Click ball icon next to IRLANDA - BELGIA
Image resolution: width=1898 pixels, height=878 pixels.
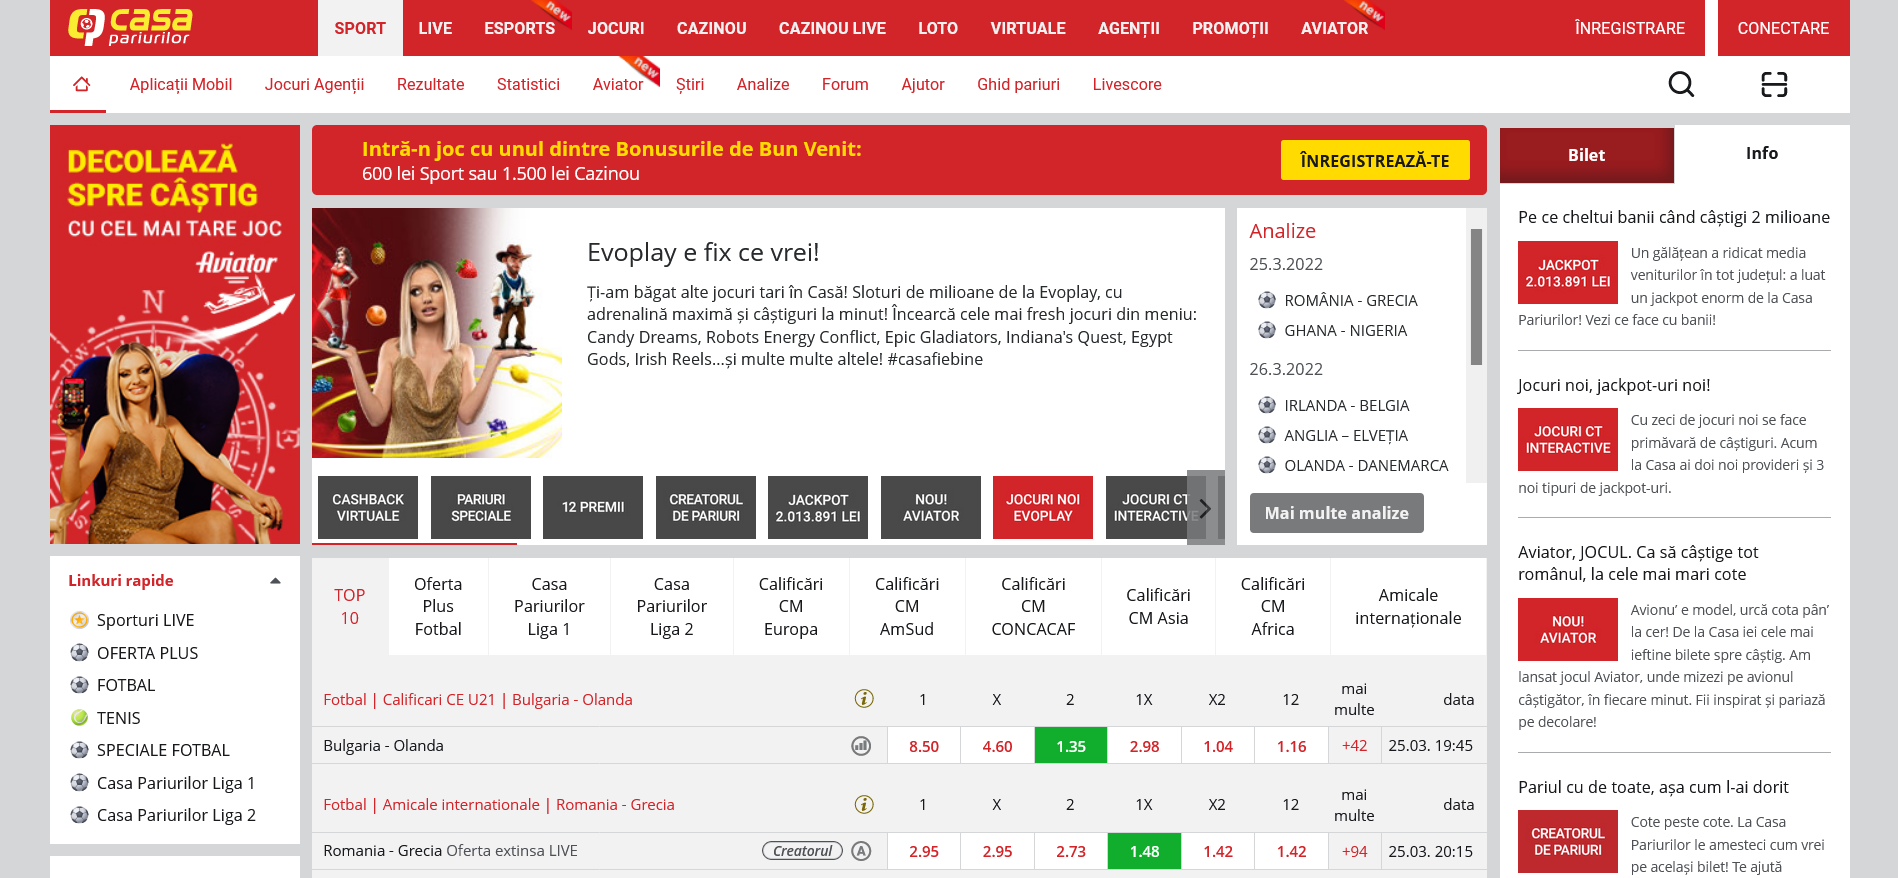[1267, 405]
